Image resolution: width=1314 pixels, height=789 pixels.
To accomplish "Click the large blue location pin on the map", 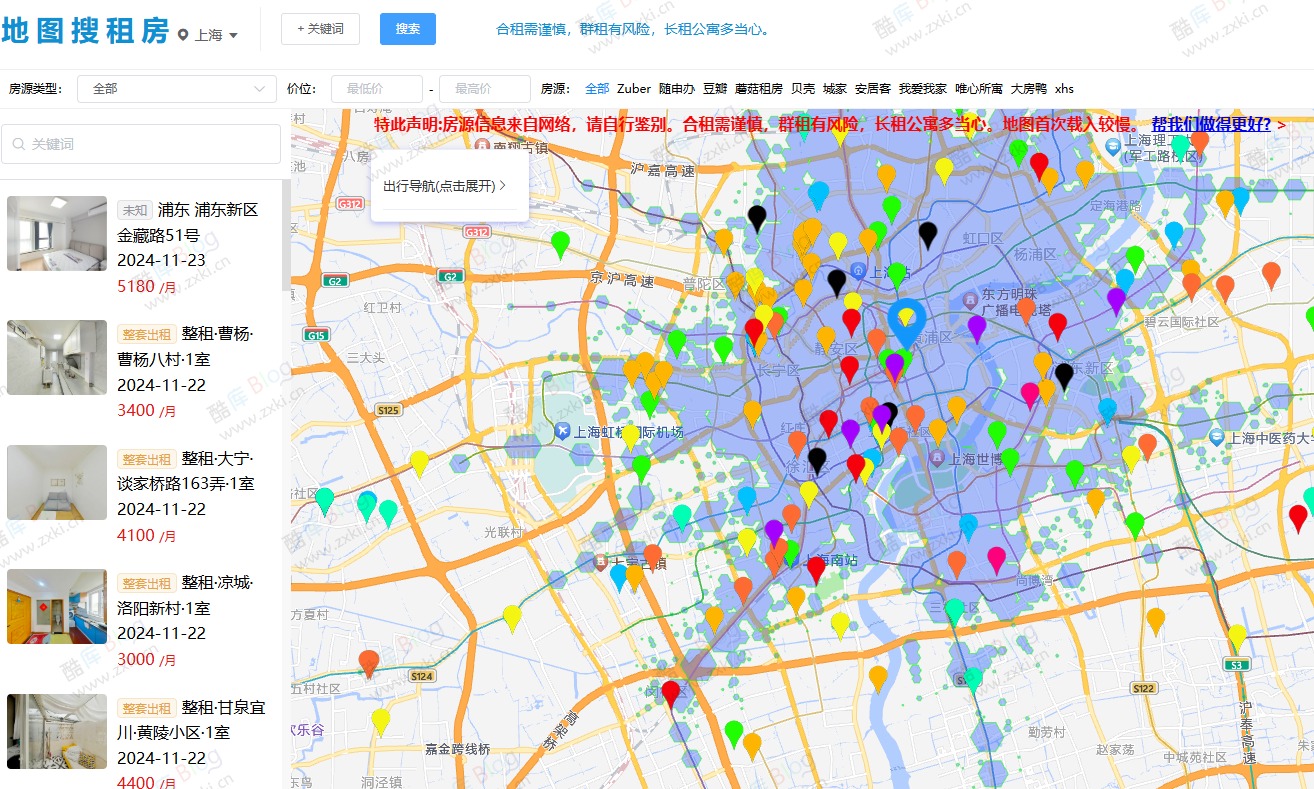I will click(907, 318).
